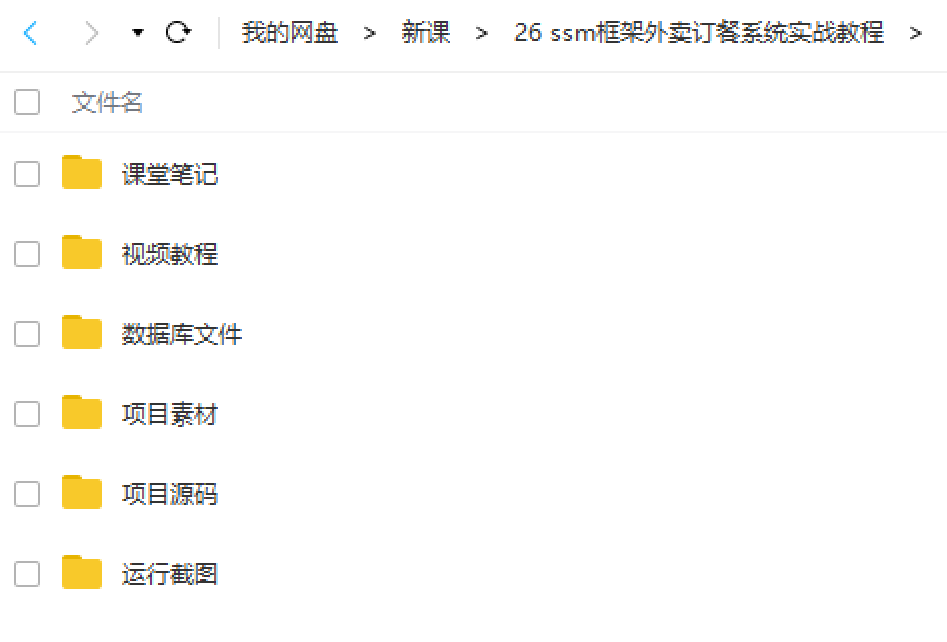Go to 我的网盘 in breadcrumb
This screenshot has width=947, height=642.
[290, 33]
